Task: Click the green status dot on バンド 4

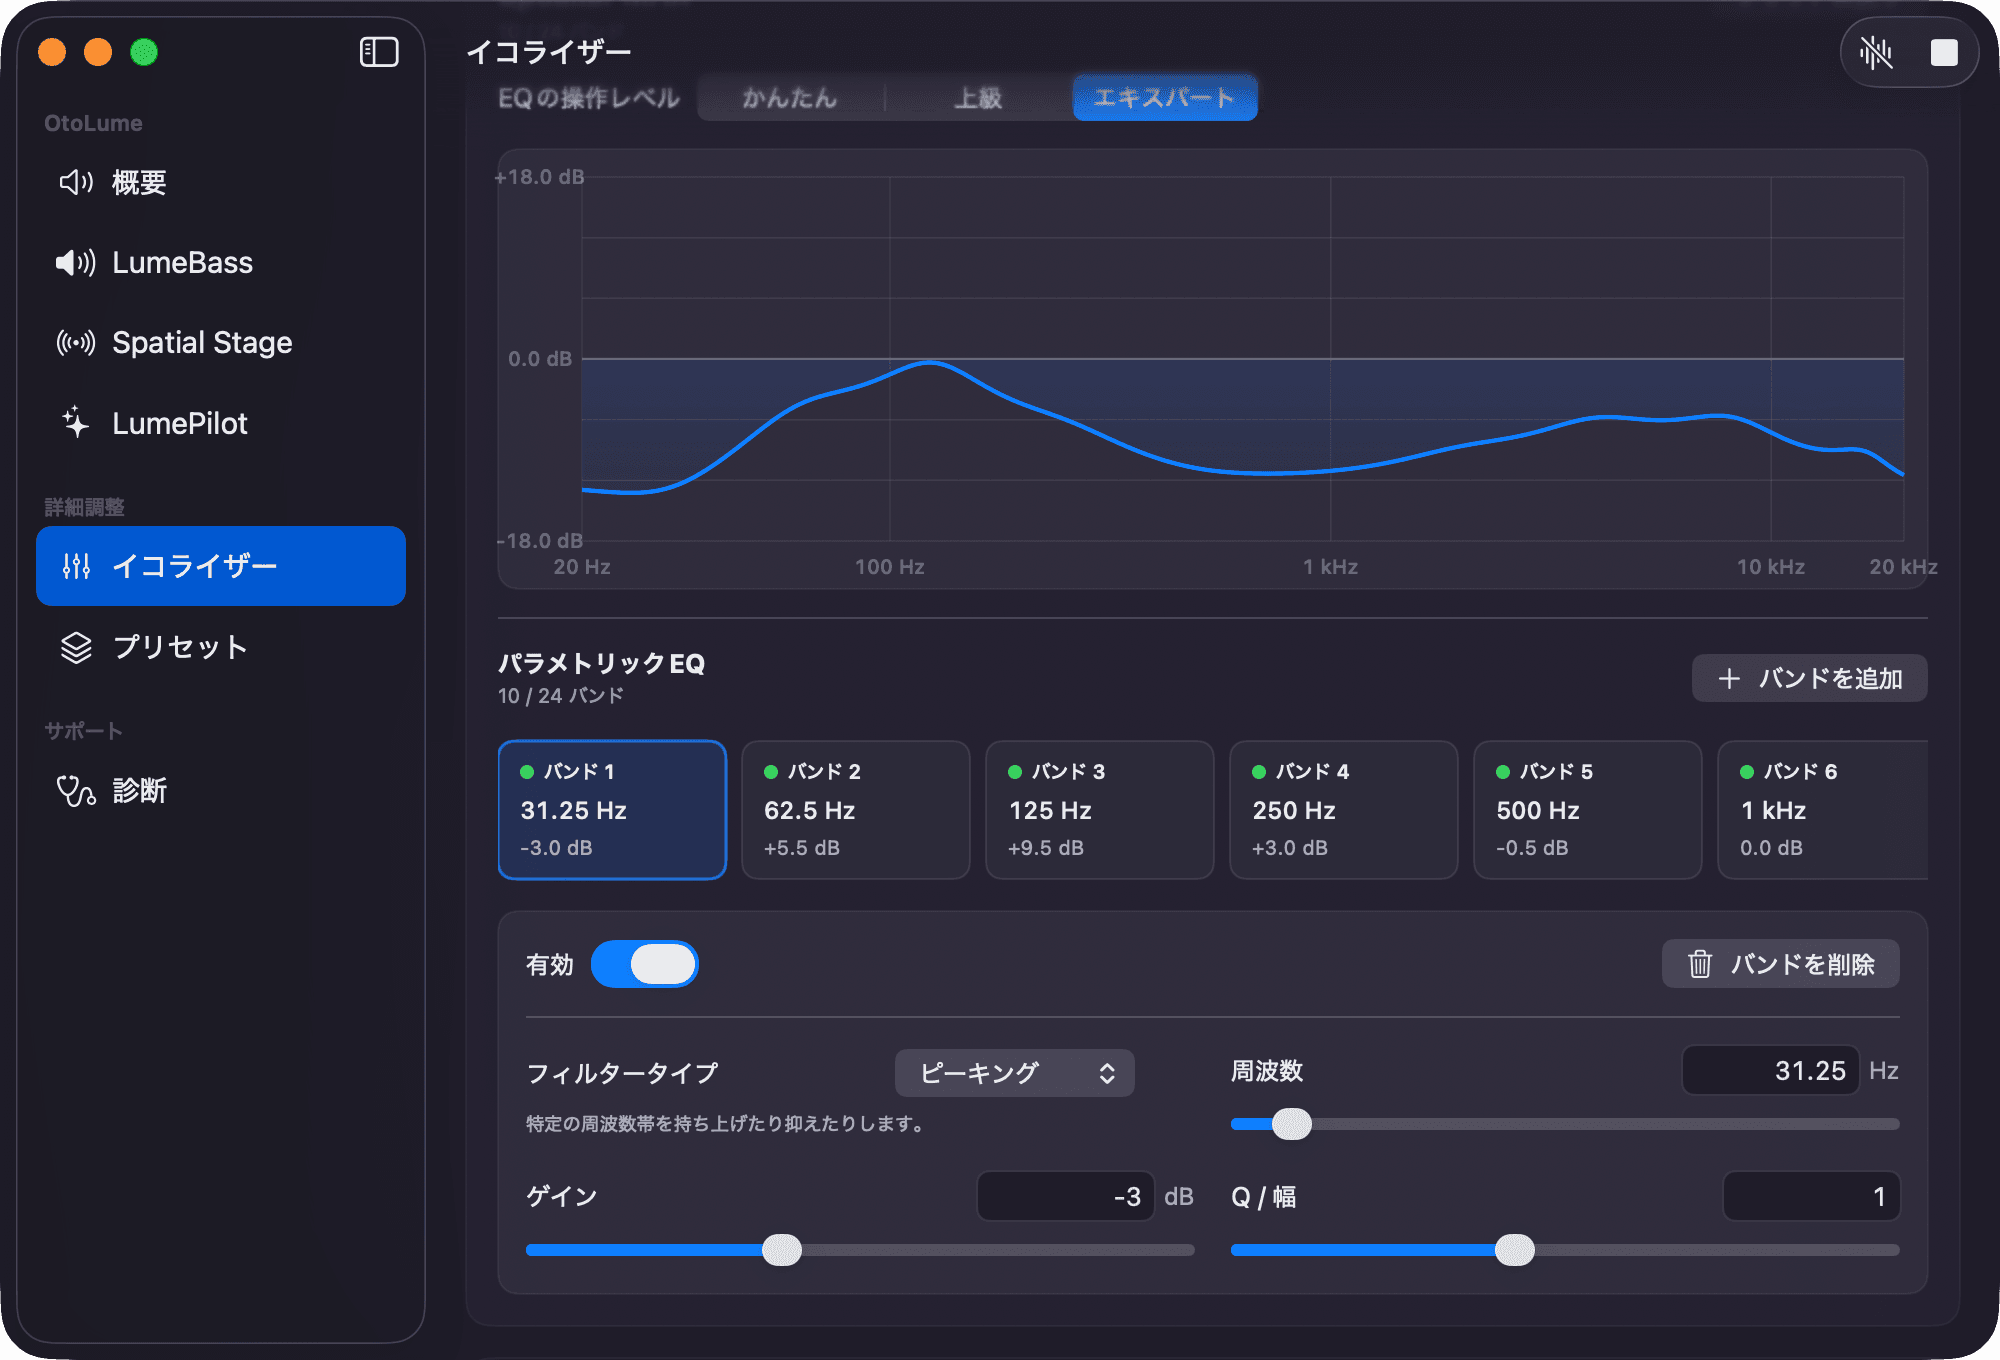Action: [1259, 772]
